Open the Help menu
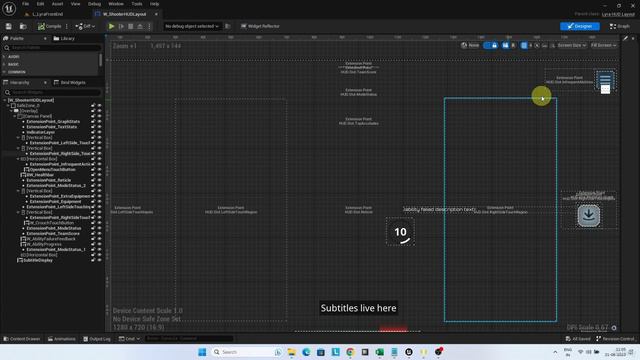 (x=154, y=4)
